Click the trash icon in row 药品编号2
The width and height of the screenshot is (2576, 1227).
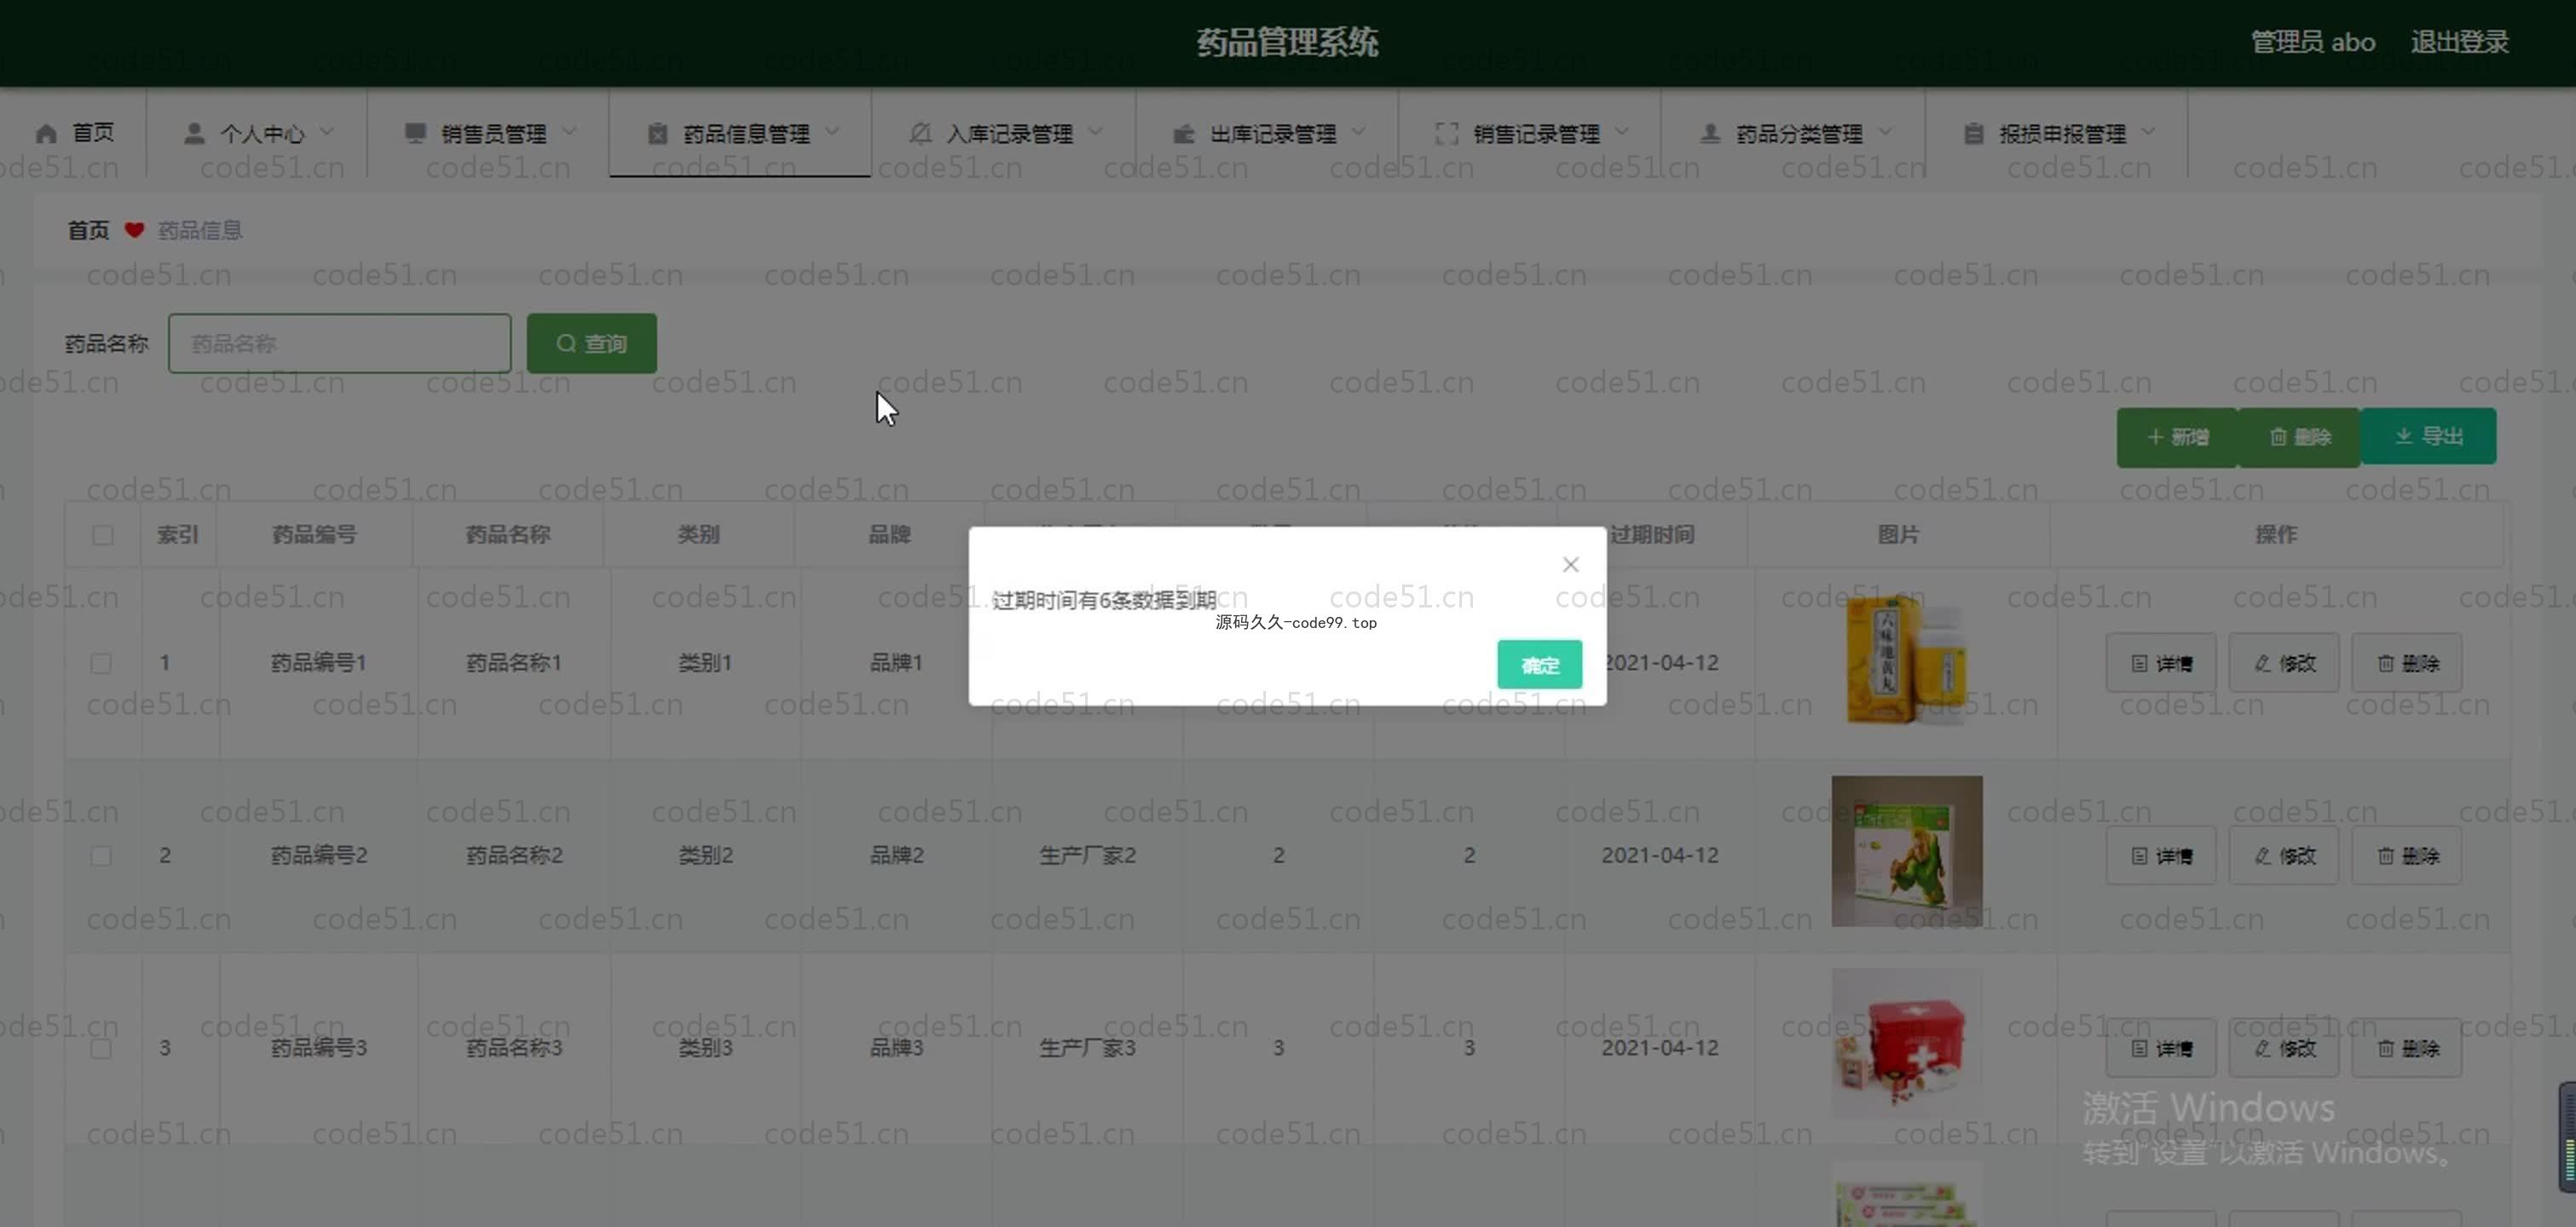(x=2385, y=856)
